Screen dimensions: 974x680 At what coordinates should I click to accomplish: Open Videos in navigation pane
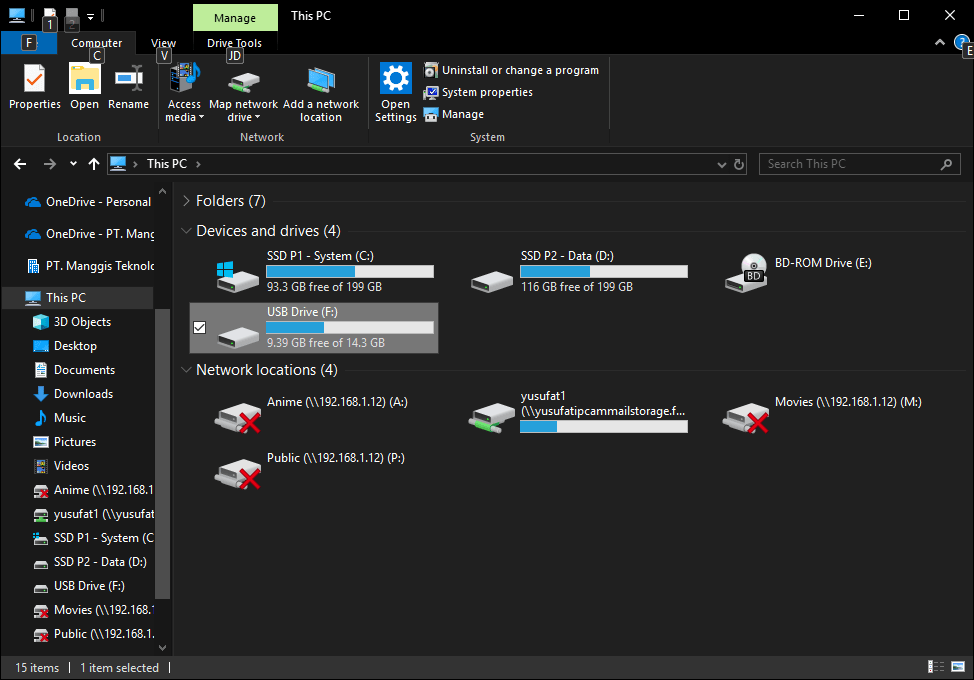(x=61, y=466)
